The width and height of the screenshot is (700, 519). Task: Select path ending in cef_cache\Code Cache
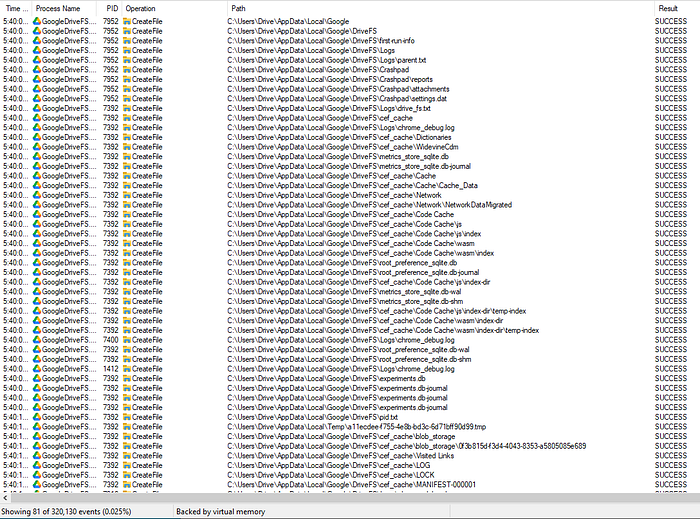pos(340,214)
